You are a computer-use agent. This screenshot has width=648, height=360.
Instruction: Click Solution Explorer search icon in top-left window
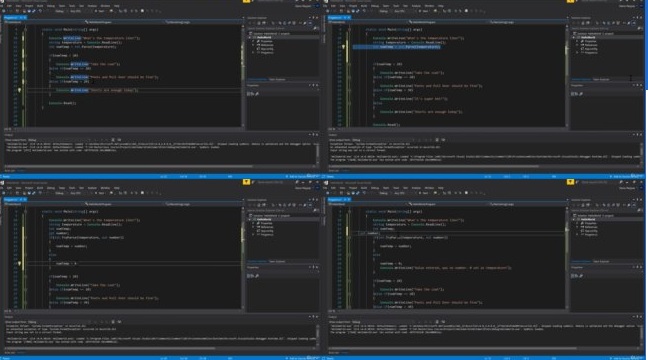click(314, 29)
